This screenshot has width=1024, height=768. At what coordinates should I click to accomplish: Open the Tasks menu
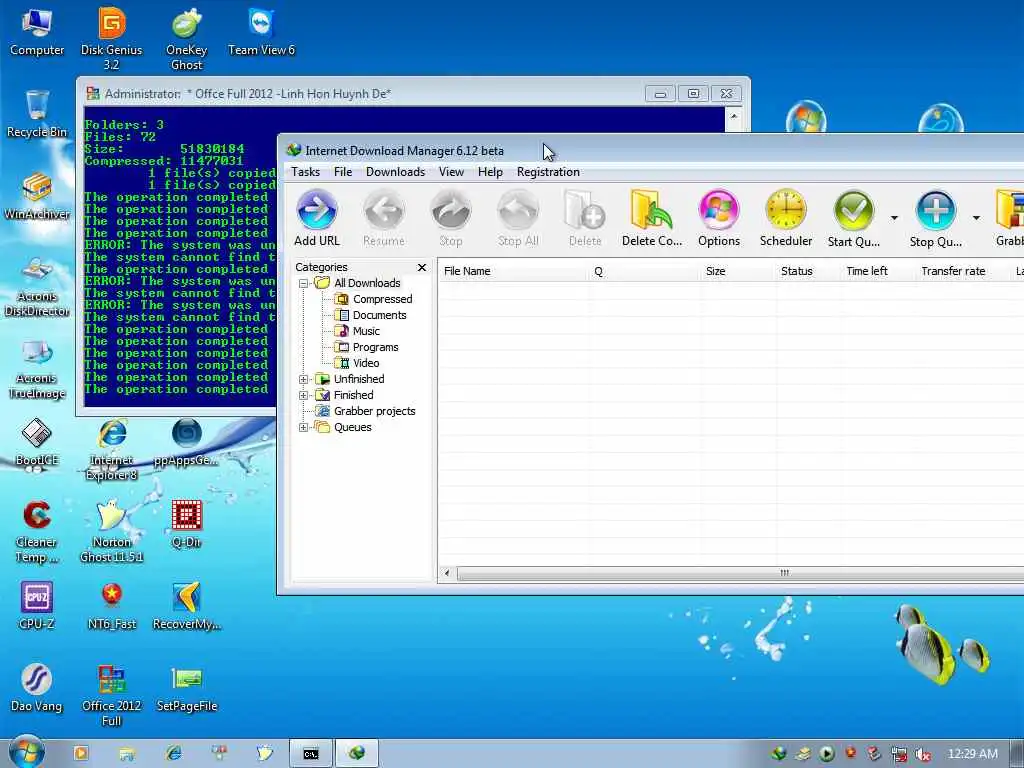coord(306,172)
